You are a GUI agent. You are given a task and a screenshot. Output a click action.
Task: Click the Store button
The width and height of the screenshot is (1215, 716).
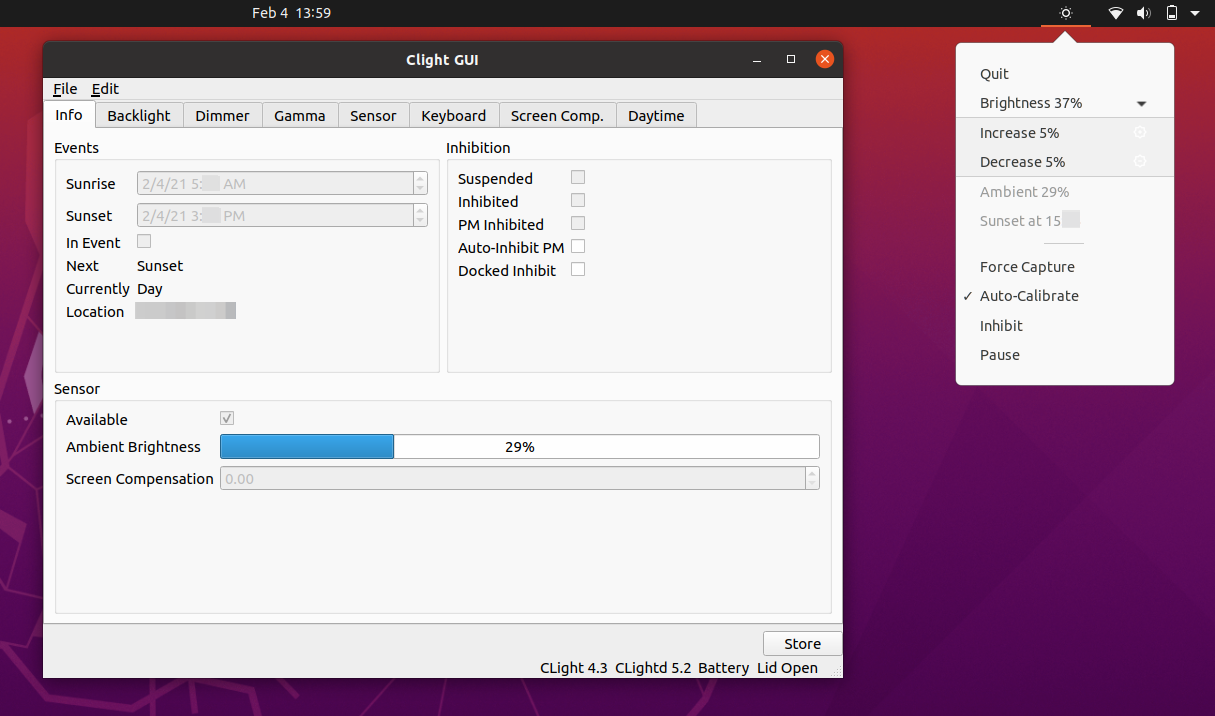[802, 644]
